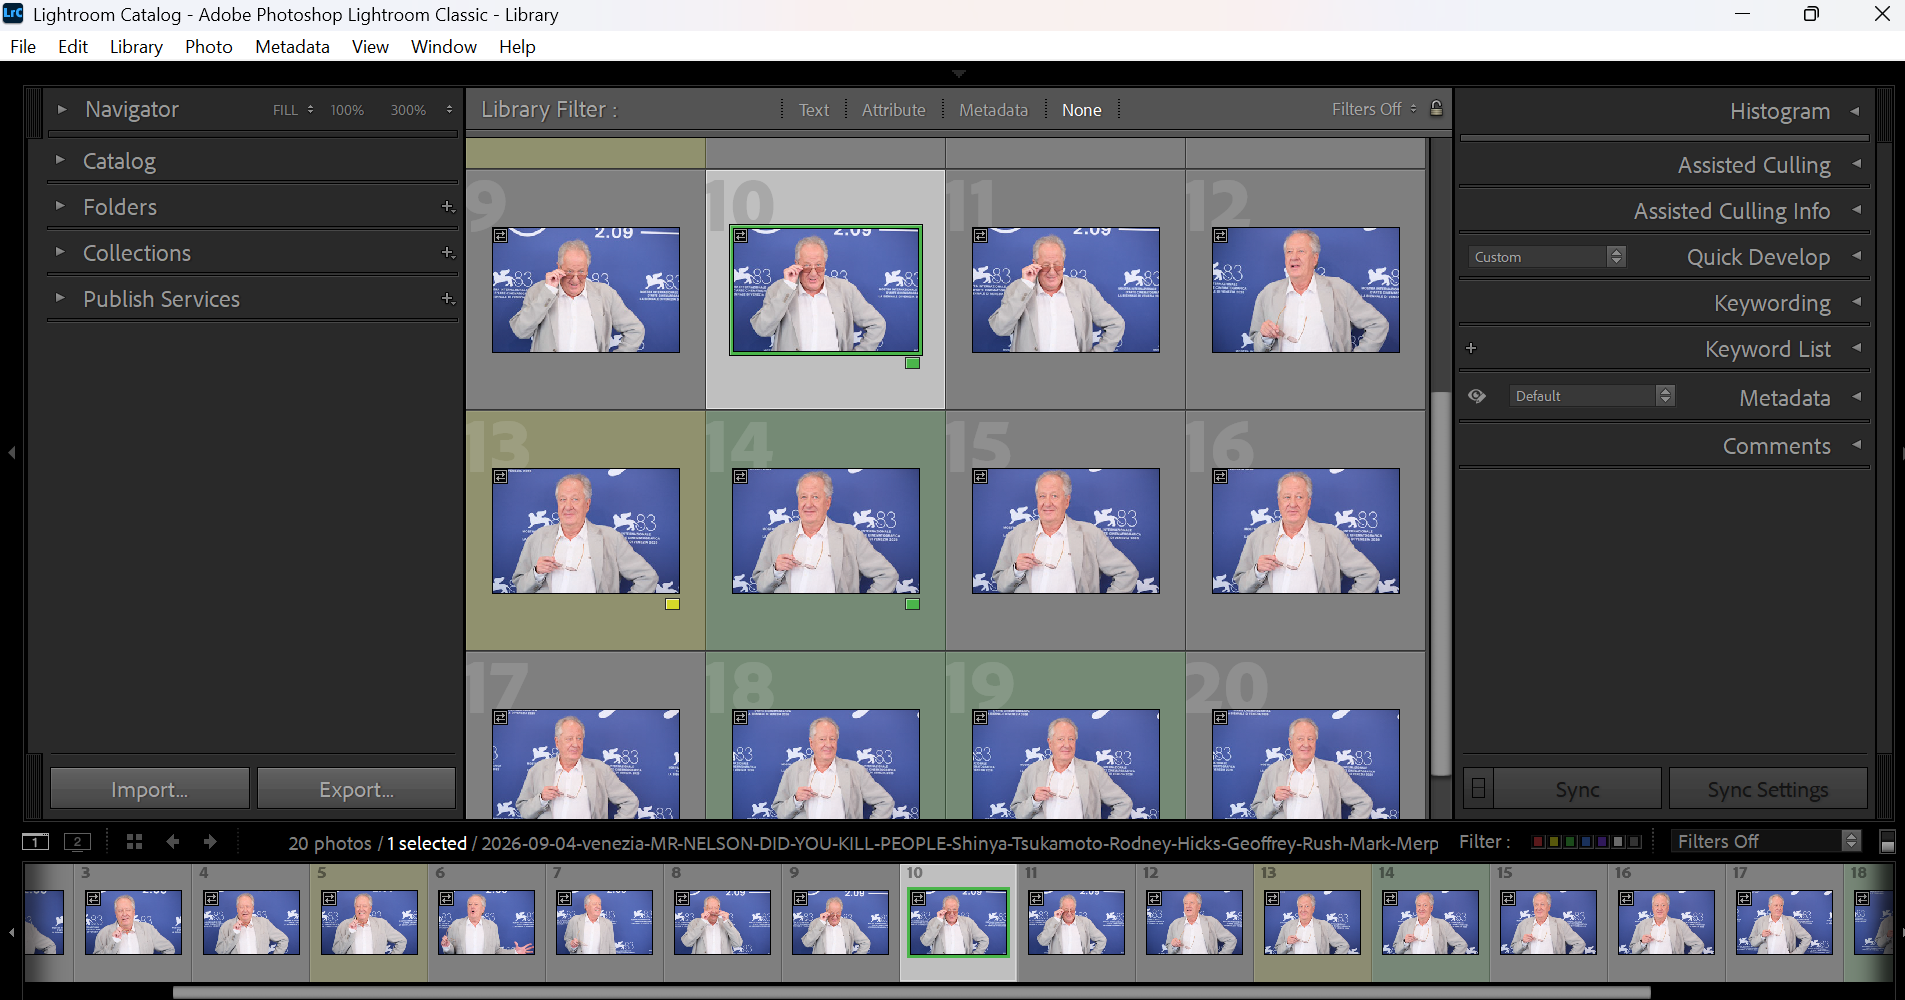Click the Export button

356,789
